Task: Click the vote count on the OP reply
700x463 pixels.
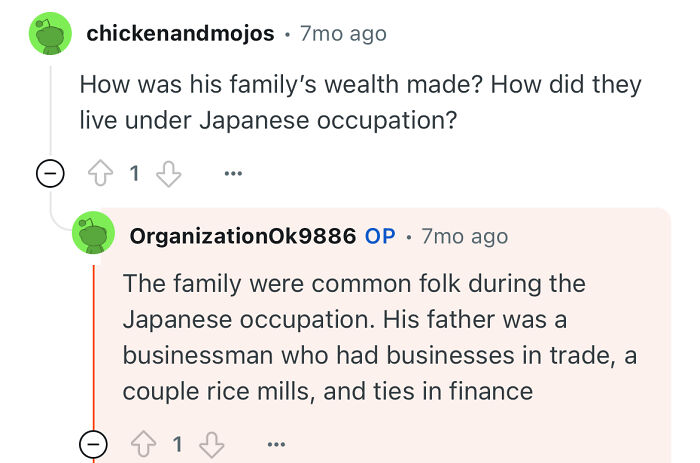Action: click(178, 444)
